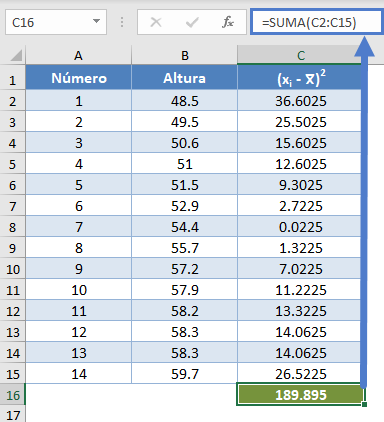Select cell with value 58.2
This screenshot has height=422, width=384.
(185, 311)
